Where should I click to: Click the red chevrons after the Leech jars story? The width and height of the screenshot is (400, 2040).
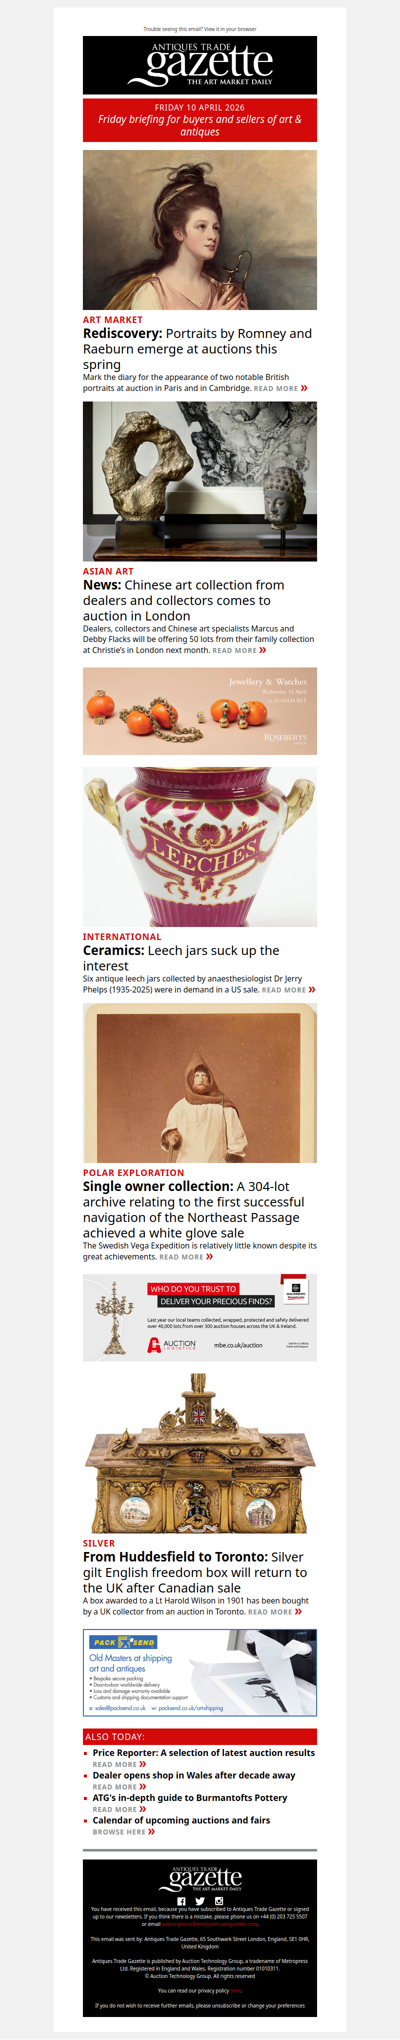(x=312, y=990)
